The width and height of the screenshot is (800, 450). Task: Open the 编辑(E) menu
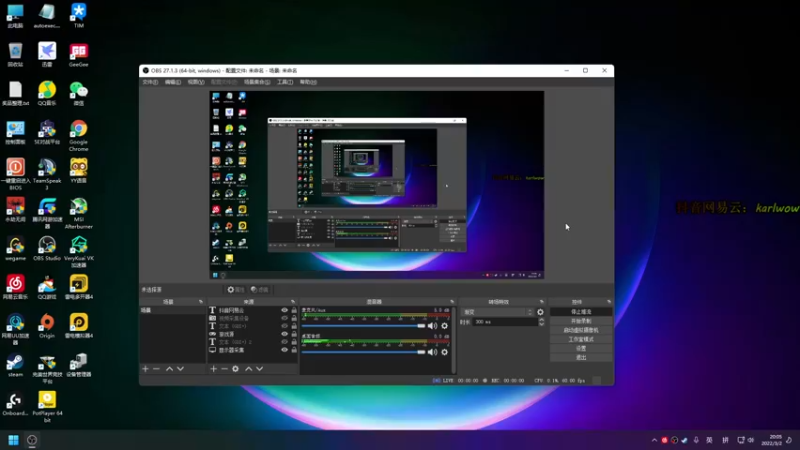click(x=172, y=82)
